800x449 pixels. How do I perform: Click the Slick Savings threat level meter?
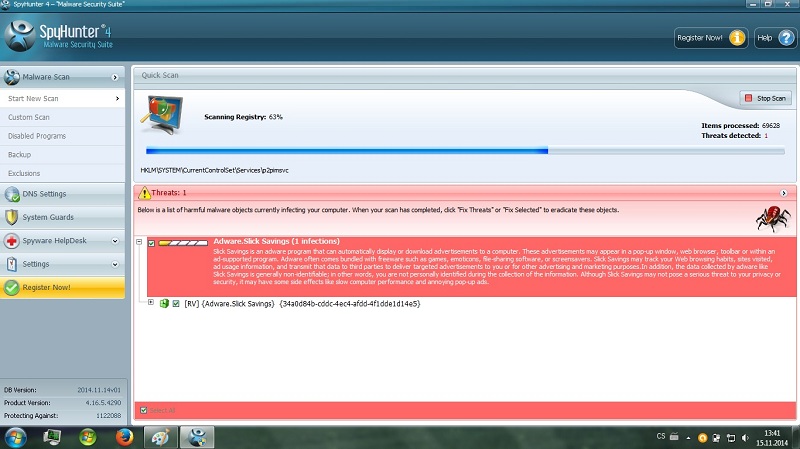pos(183,243)
